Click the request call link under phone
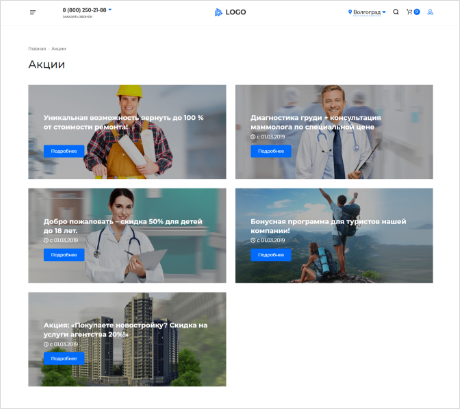This screenshot has height=410, width=460. click(x=77, y=17)
